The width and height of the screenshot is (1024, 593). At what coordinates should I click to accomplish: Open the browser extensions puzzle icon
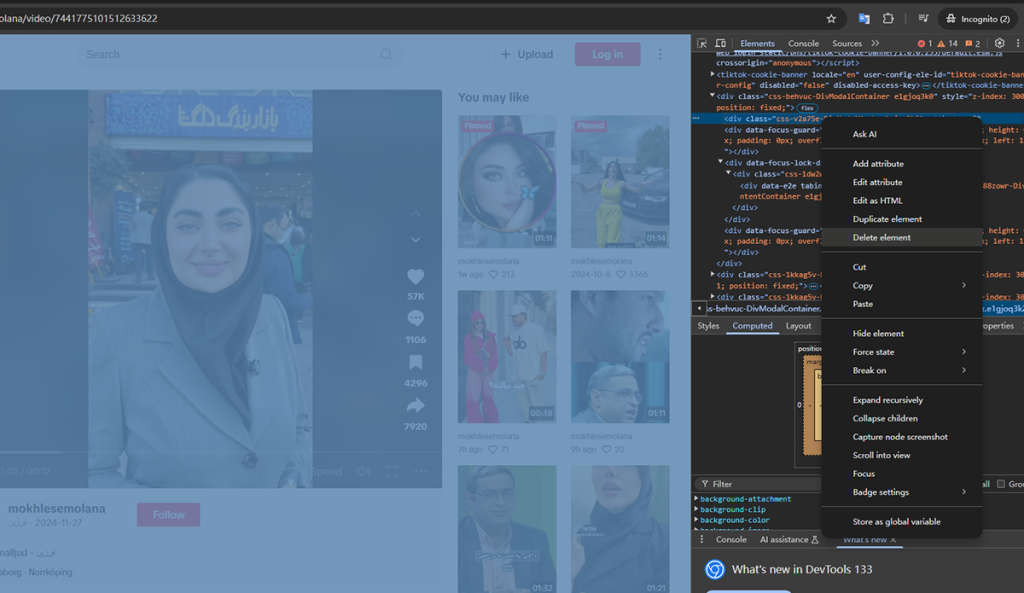coord(888,18)
